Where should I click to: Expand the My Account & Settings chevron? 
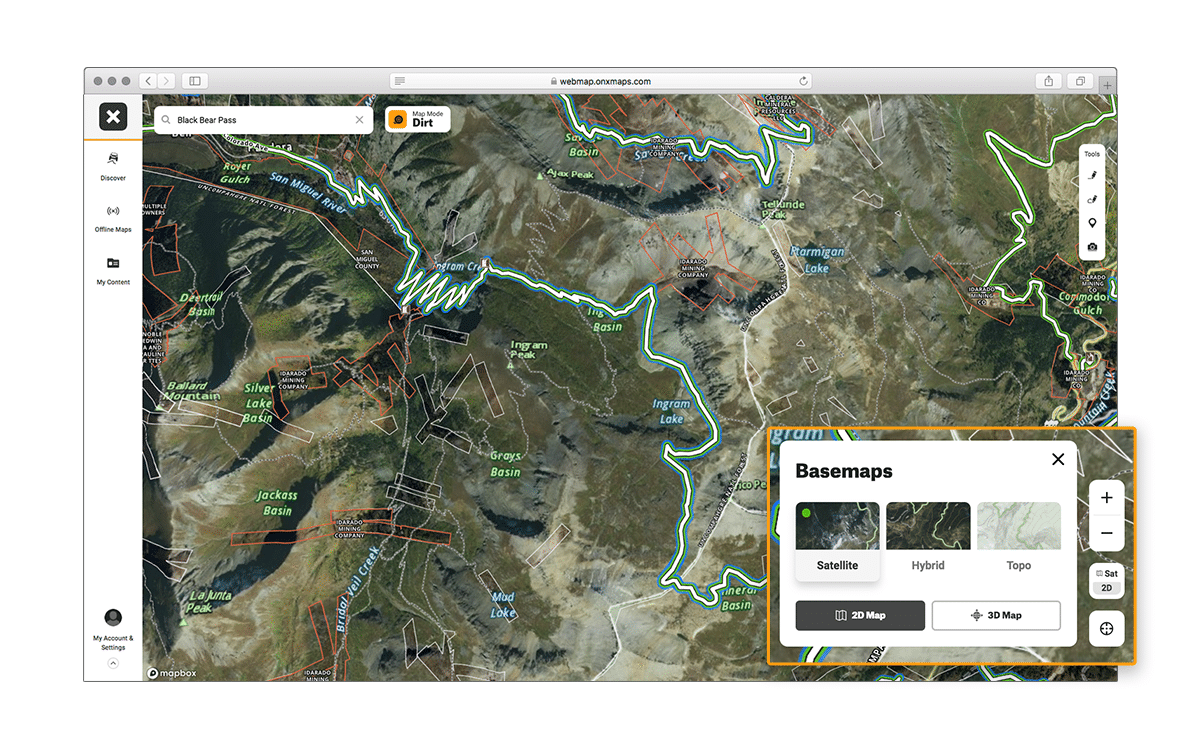[113, 663]
